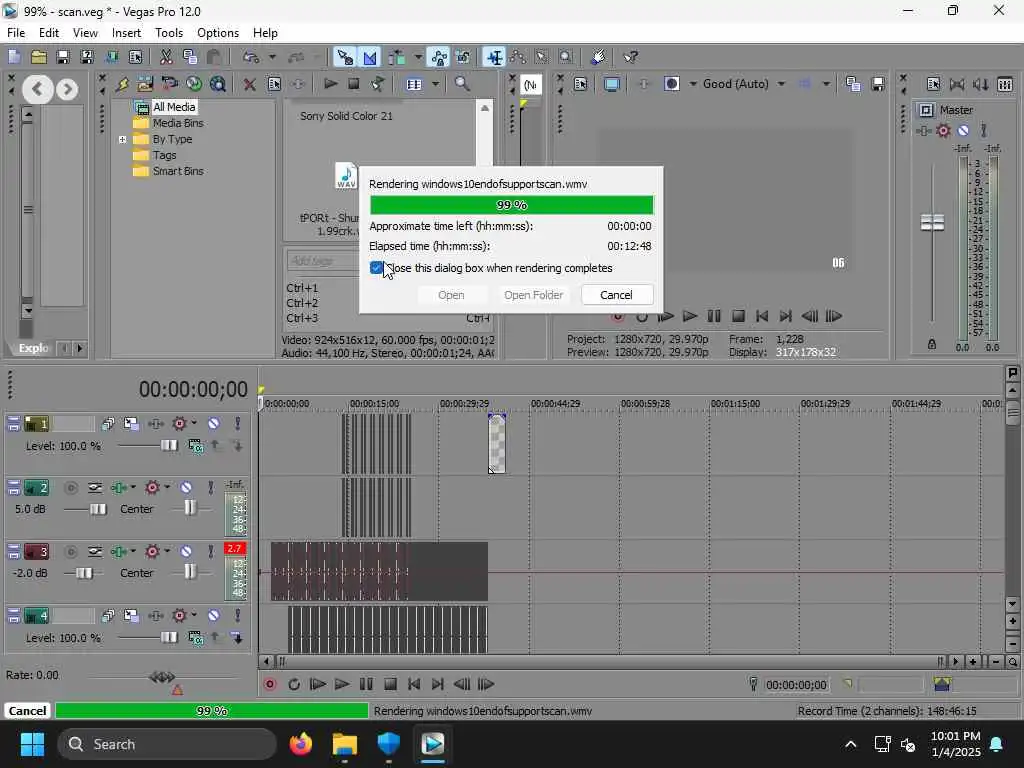
Task: Click track 1 track motion icon
Action: (x=131, y=424)
